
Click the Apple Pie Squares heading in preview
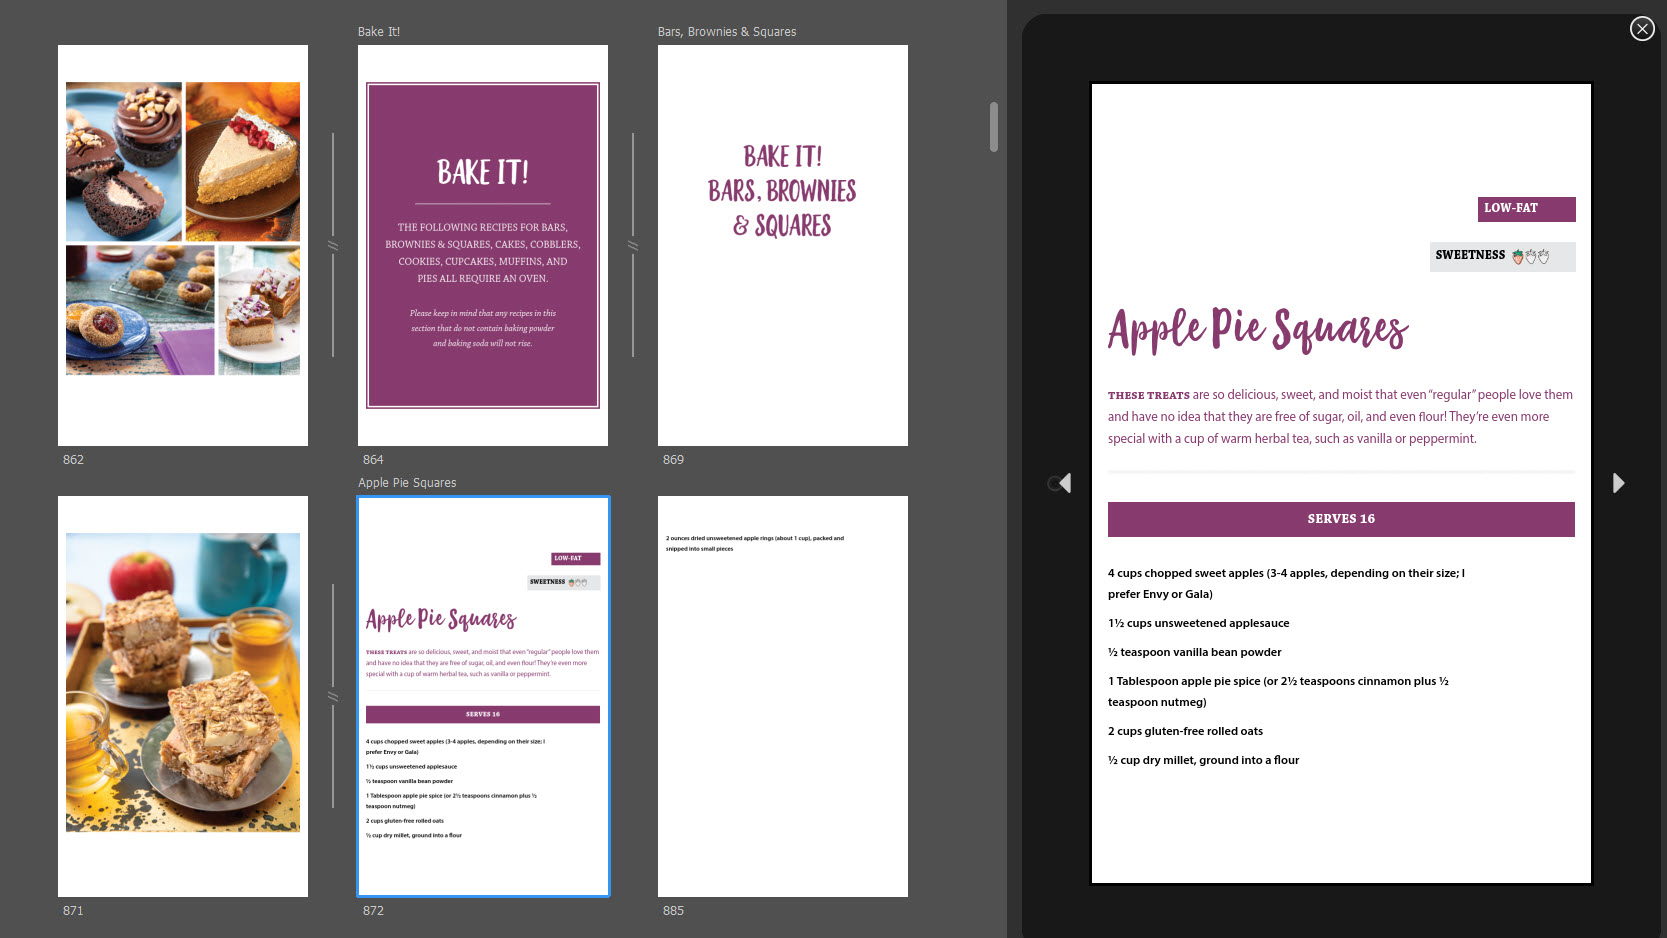(x=1257, y=330)
